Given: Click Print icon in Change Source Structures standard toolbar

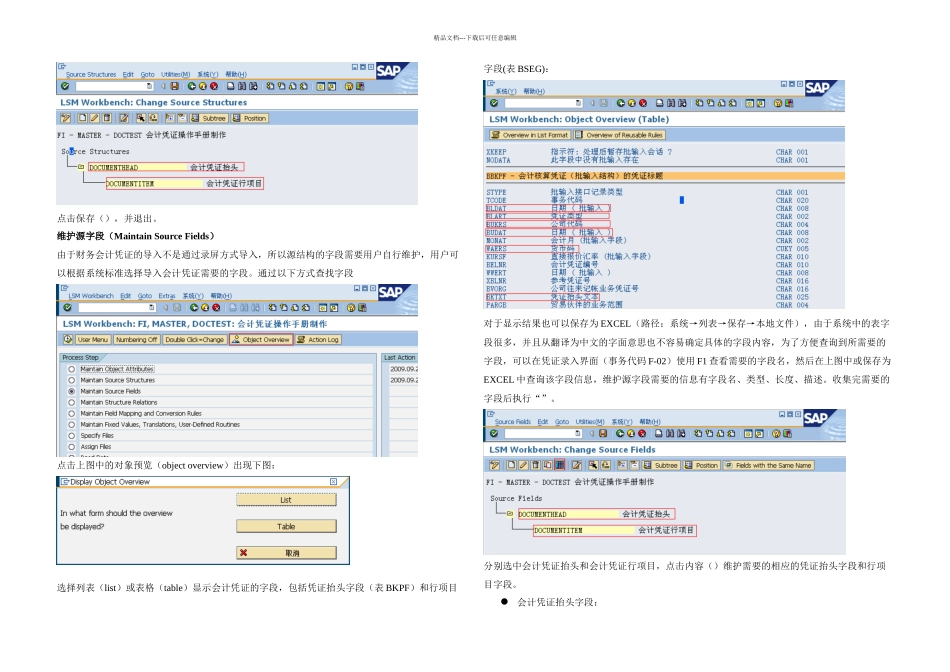Looking at the screenshot, I should pyautogui.click(x=231, y=86).
